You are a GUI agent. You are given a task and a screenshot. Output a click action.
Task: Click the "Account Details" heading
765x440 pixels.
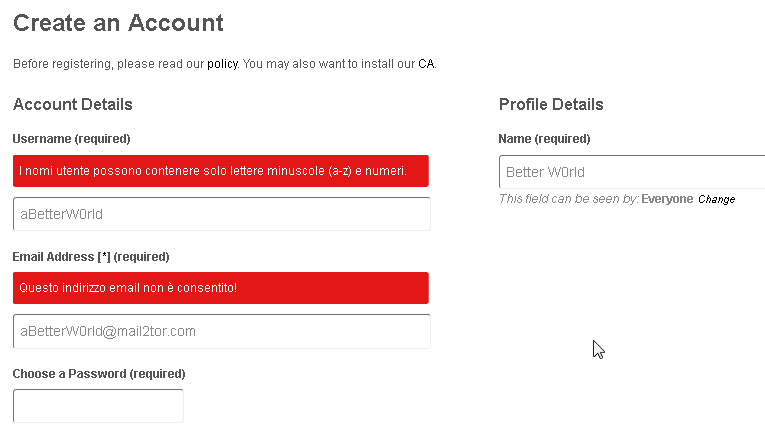(73, 104)
